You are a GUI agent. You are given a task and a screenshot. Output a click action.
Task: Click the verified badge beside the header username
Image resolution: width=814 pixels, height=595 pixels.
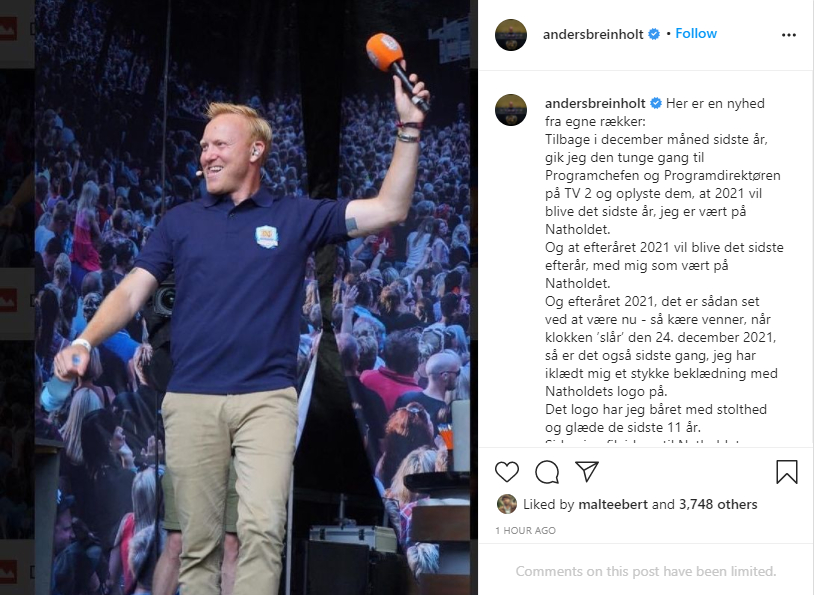pos(654,34)
